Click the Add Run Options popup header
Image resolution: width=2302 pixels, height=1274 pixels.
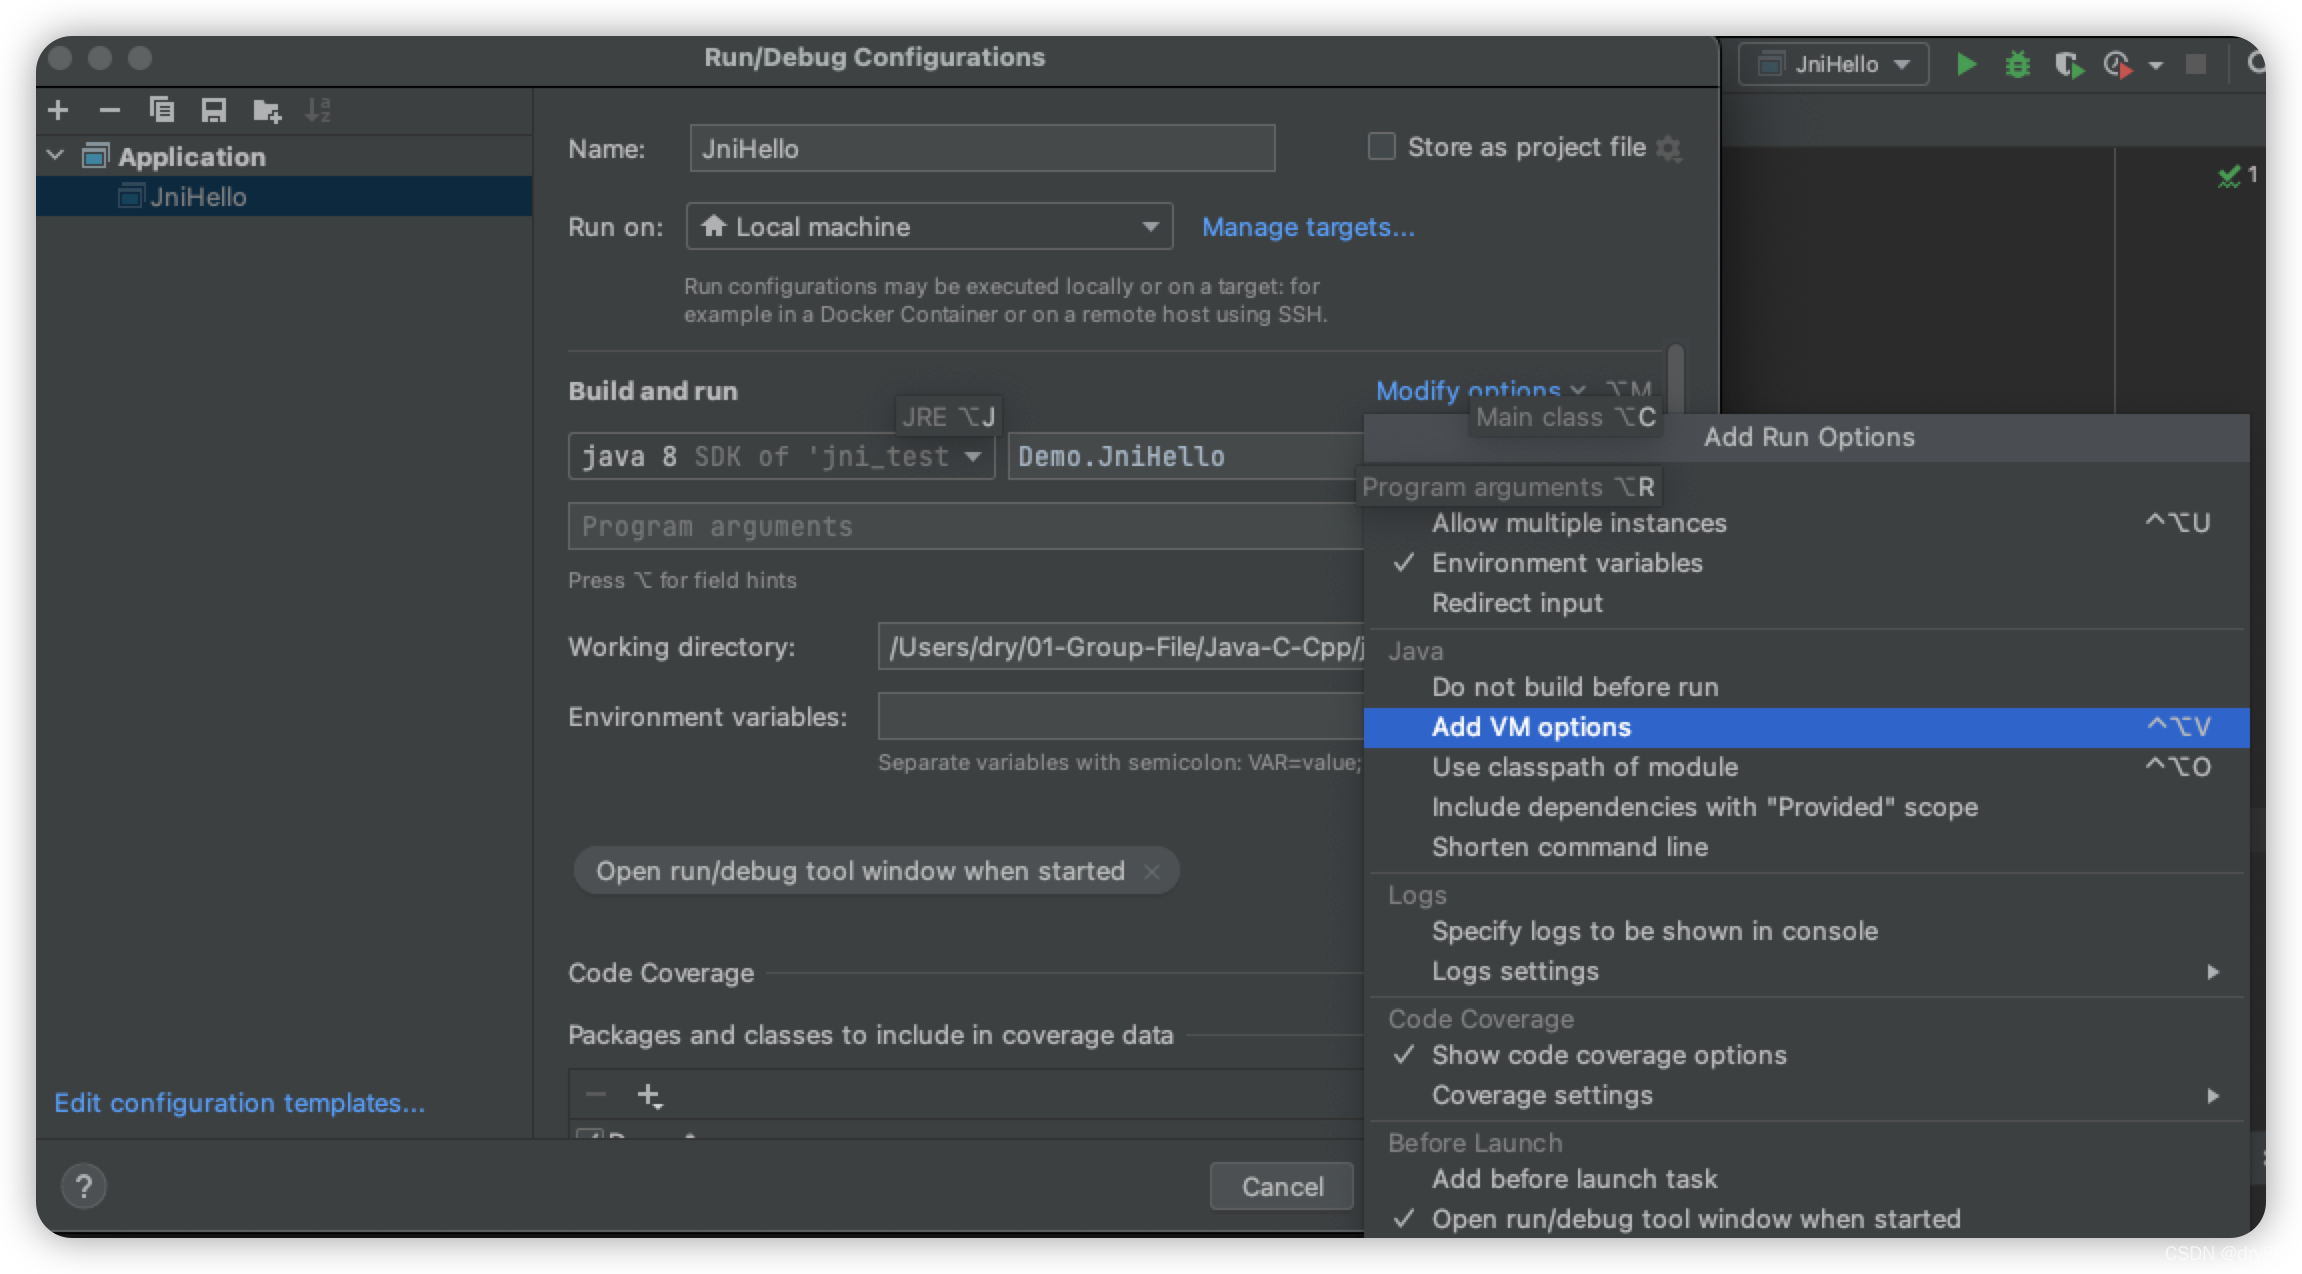point(1808,437)
